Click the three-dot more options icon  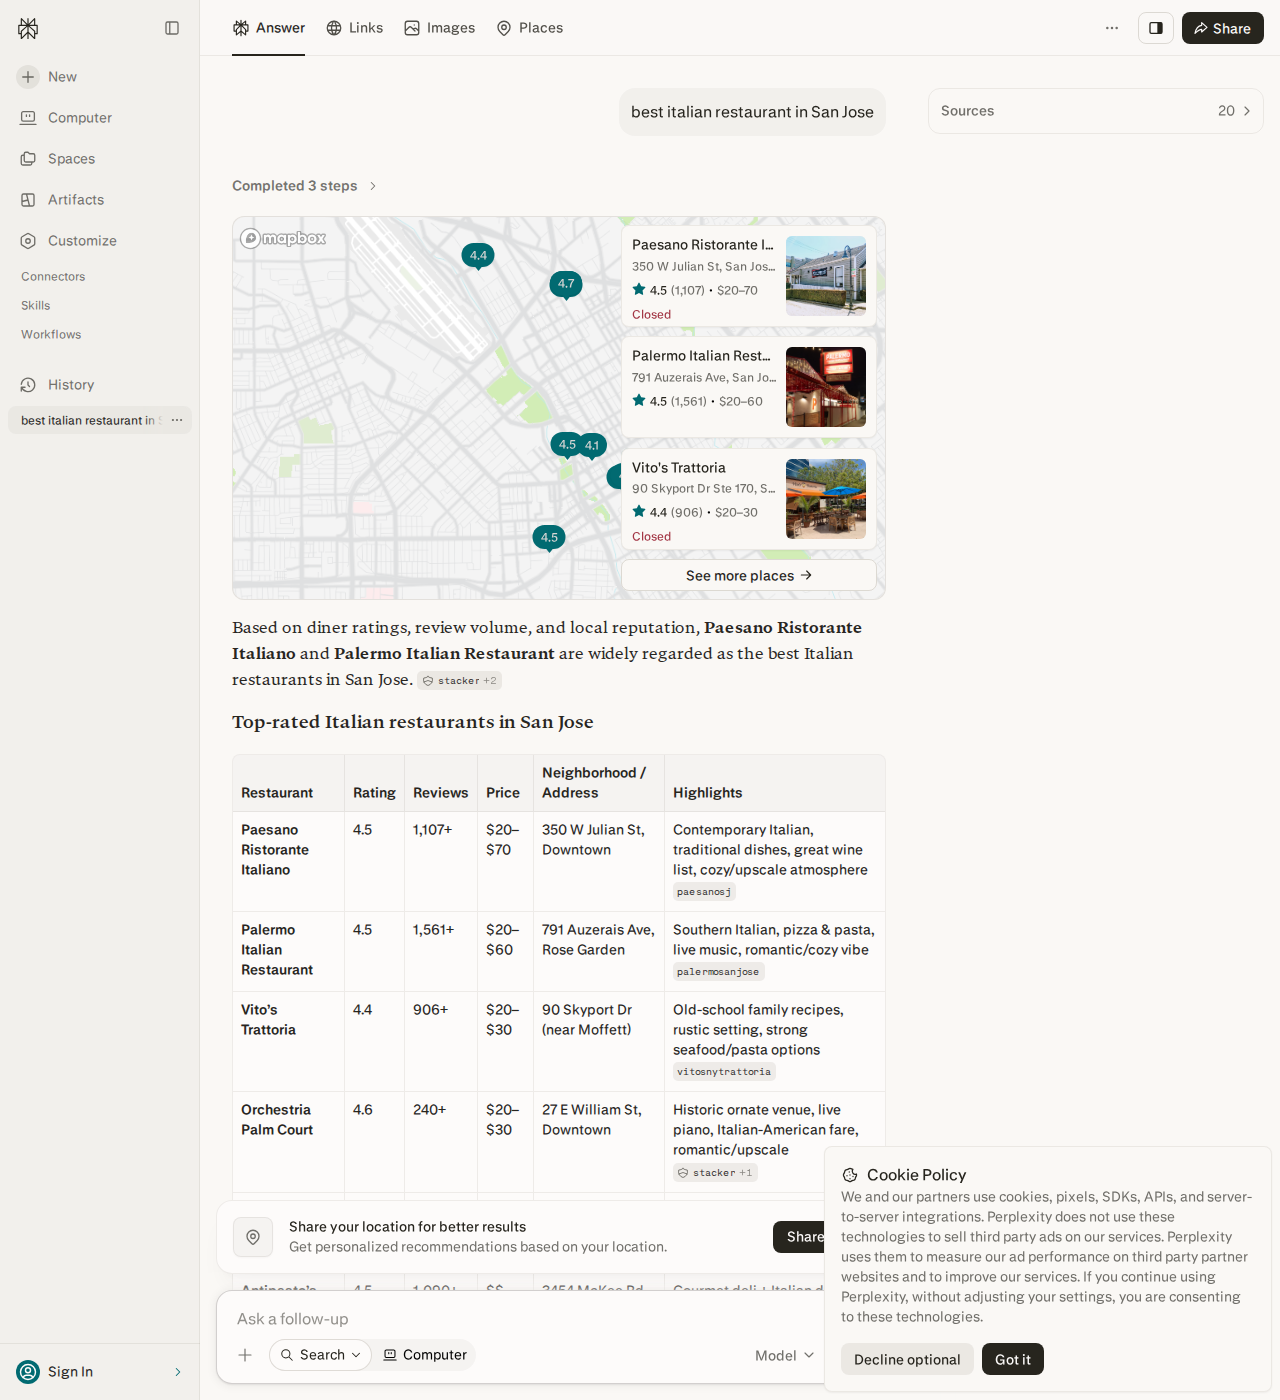[x=1112, y=28]
